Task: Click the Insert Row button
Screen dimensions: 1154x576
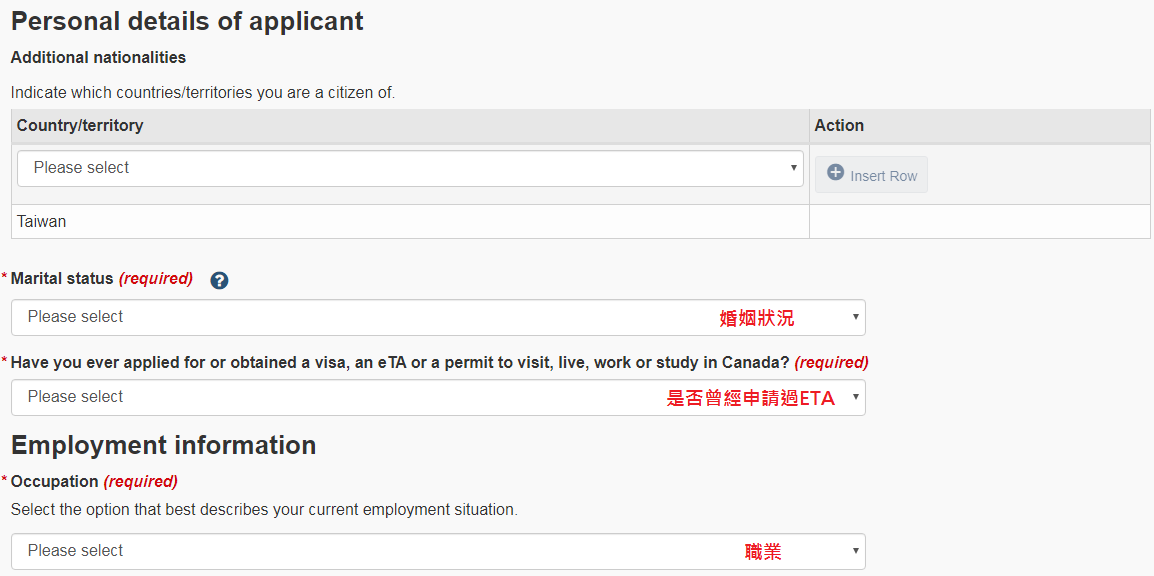Action: point(871,174)
